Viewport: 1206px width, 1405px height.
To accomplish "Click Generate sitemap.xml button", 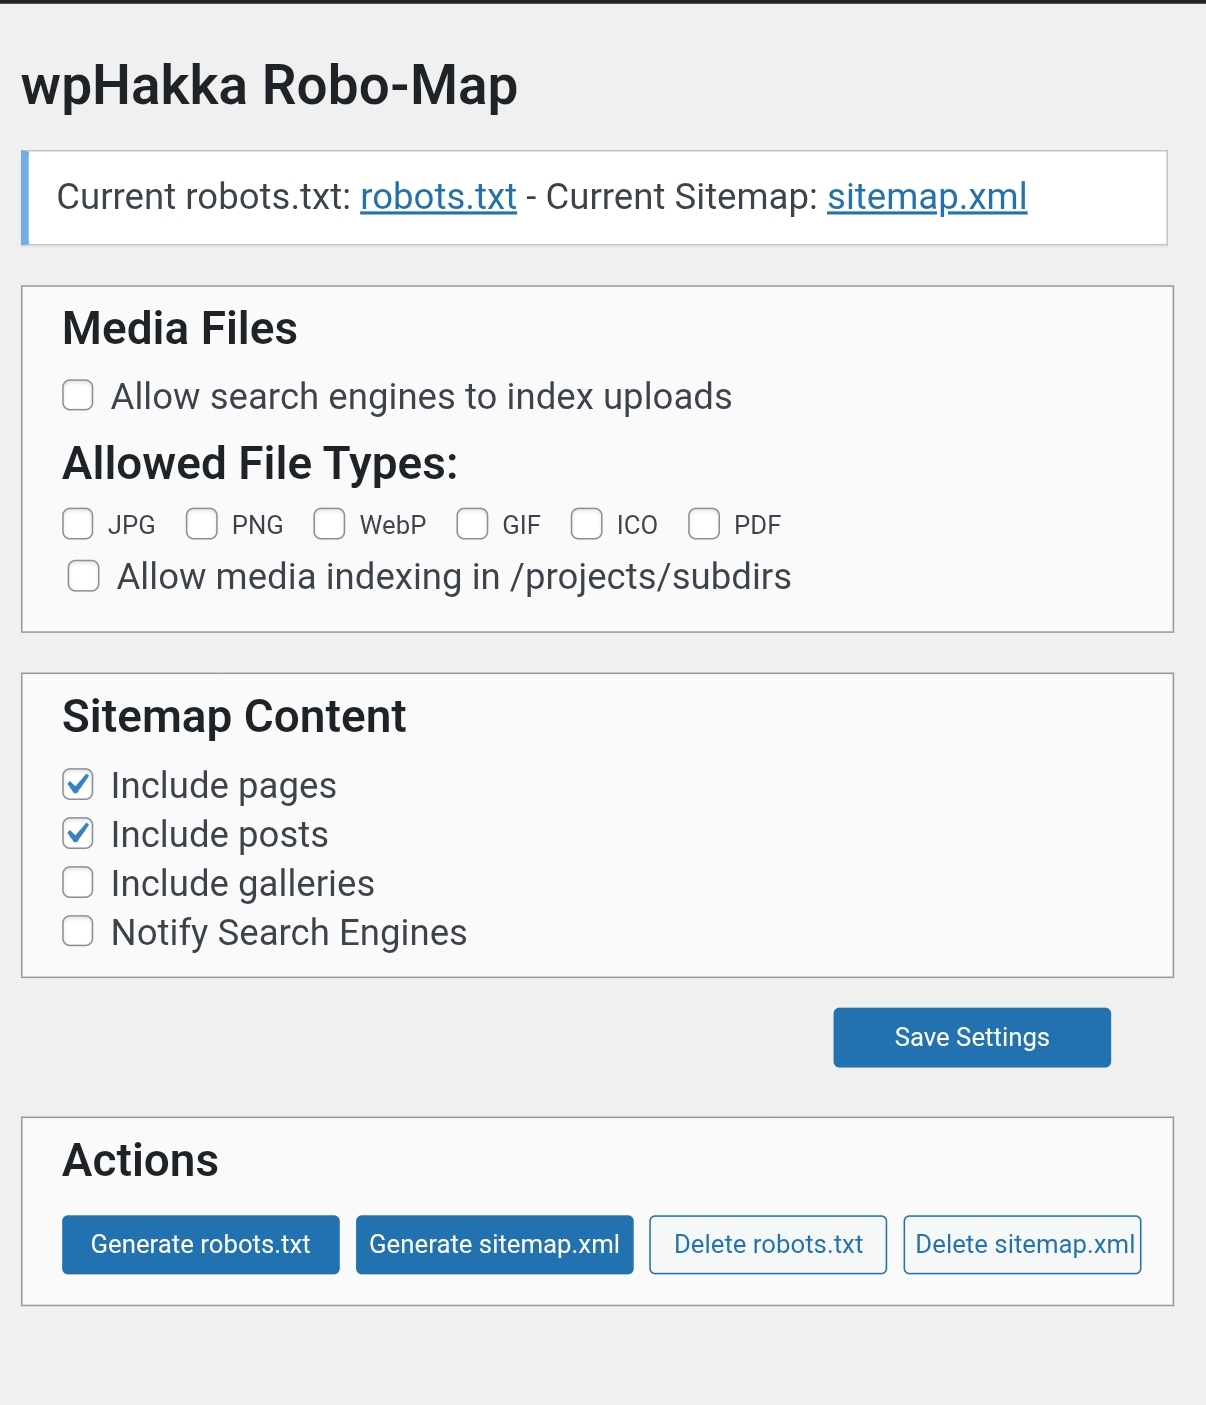I will [x=495, y=1245].
